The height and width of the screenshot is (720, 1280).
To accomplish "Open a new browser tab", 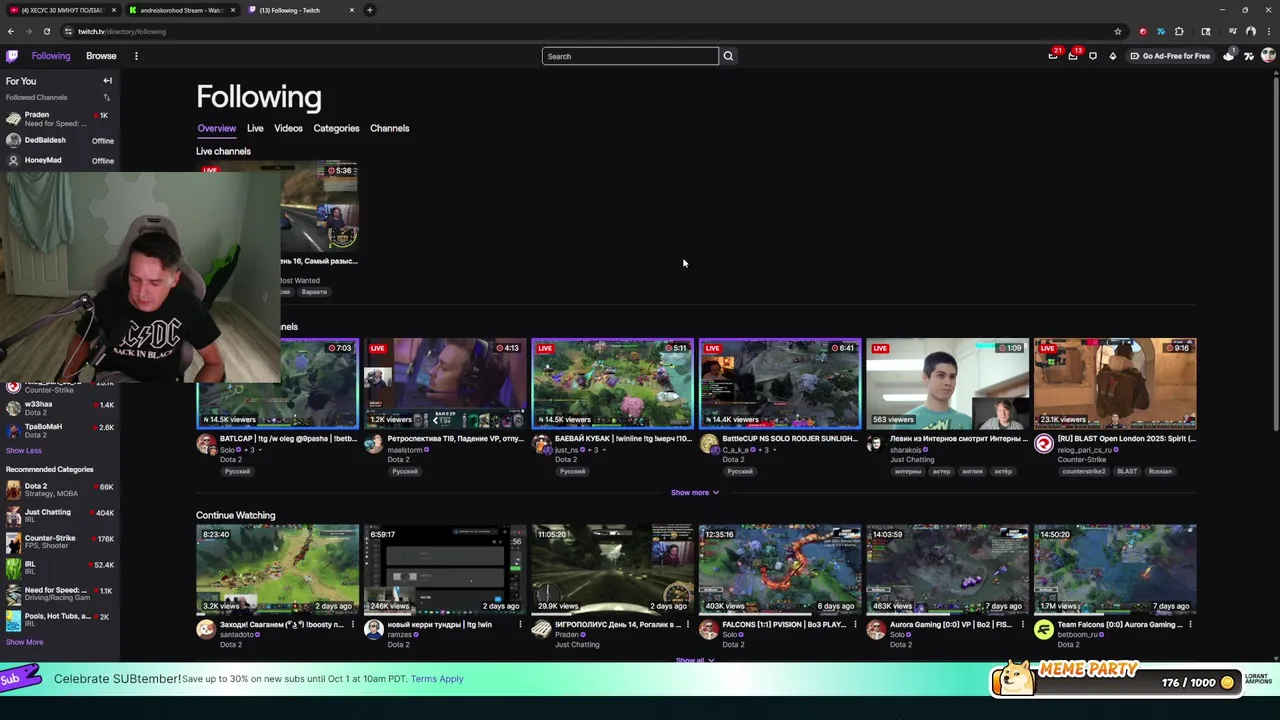I will 369,10.
